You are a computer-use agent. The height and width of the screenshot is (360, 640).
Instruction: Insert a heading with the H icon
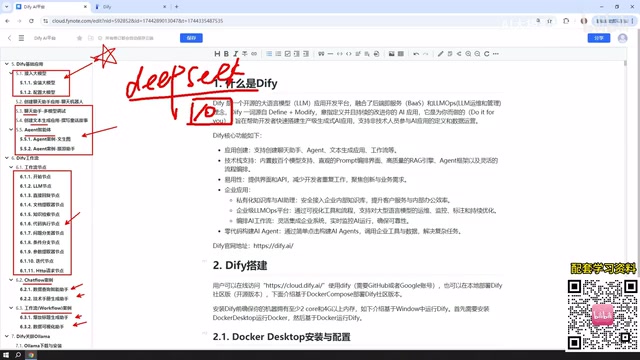tap(217, 54)
